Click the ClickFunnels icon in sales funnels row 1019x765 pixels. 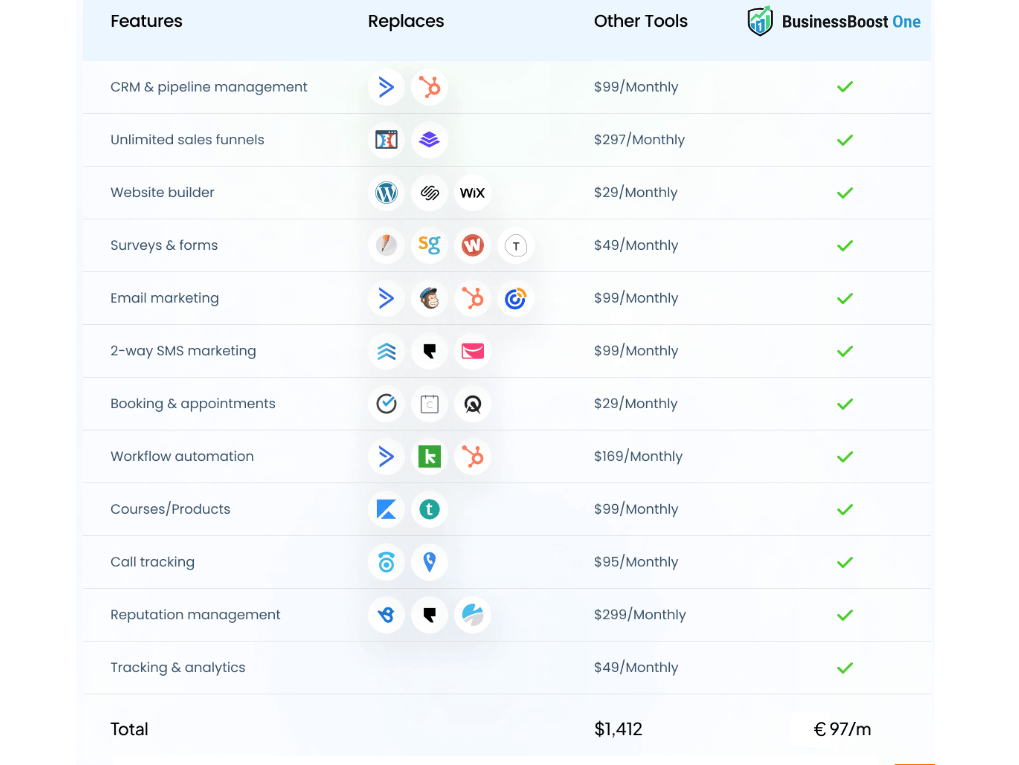click(x=386, y=140)
